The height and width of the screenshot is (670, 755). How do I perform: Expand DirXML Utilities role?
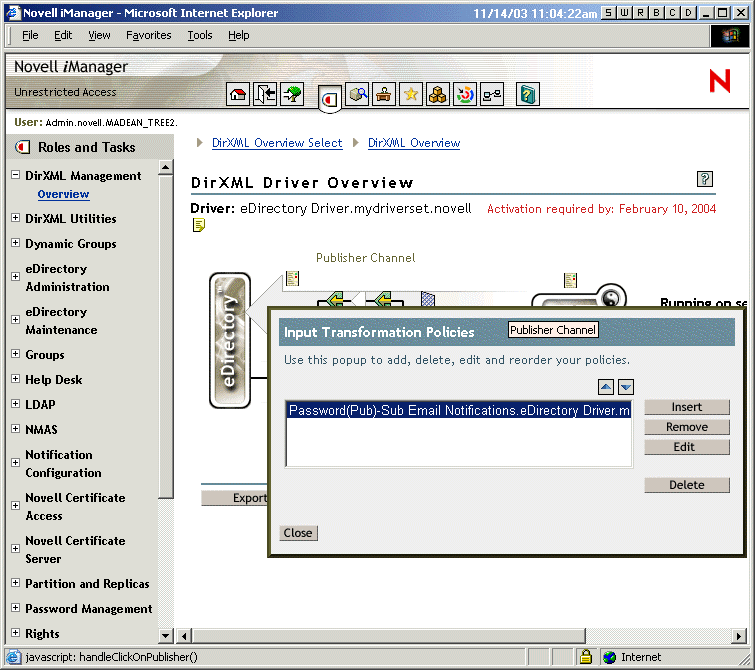[x=15, y=218]
